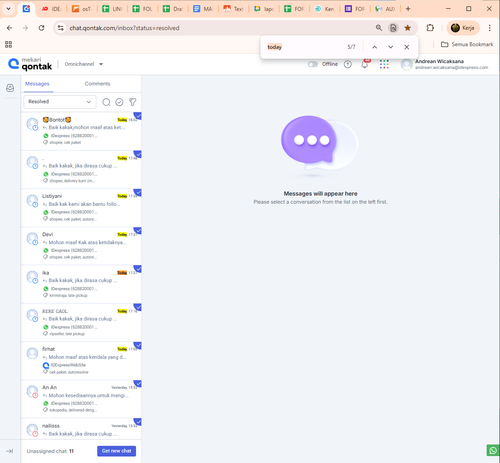Screen dimensions: 500x463
Task: View site information icon in address bar
Action: [x=61, y=28]
